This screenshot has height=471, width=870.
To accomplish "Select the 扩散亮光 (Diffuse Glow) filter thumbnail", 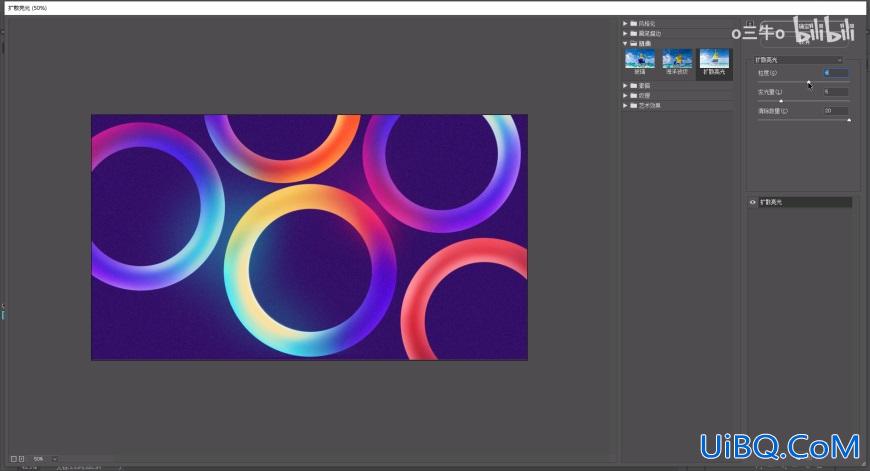I will (x=714, y=61).
